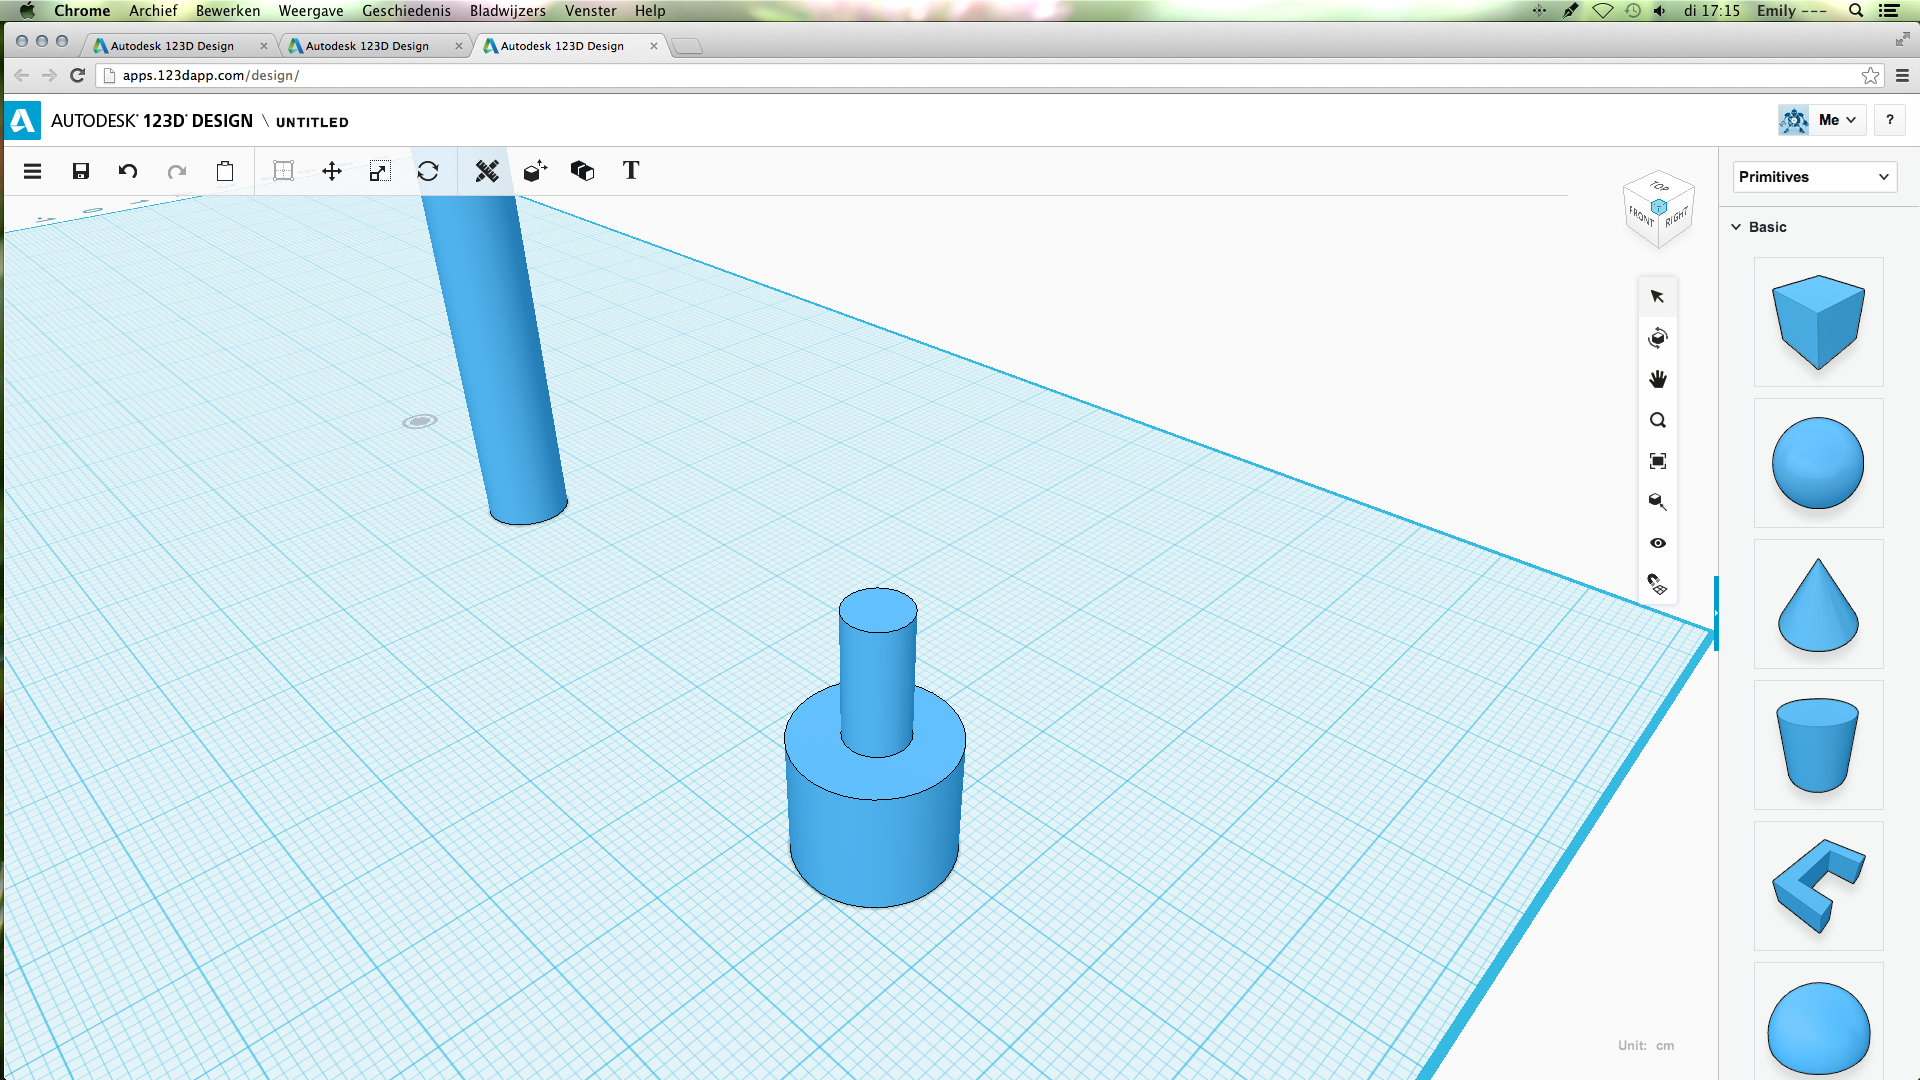Activate the ruler and pencil measure tool
The width and height of the screenshot is (1920, 1080).
(x=487, y=171)
